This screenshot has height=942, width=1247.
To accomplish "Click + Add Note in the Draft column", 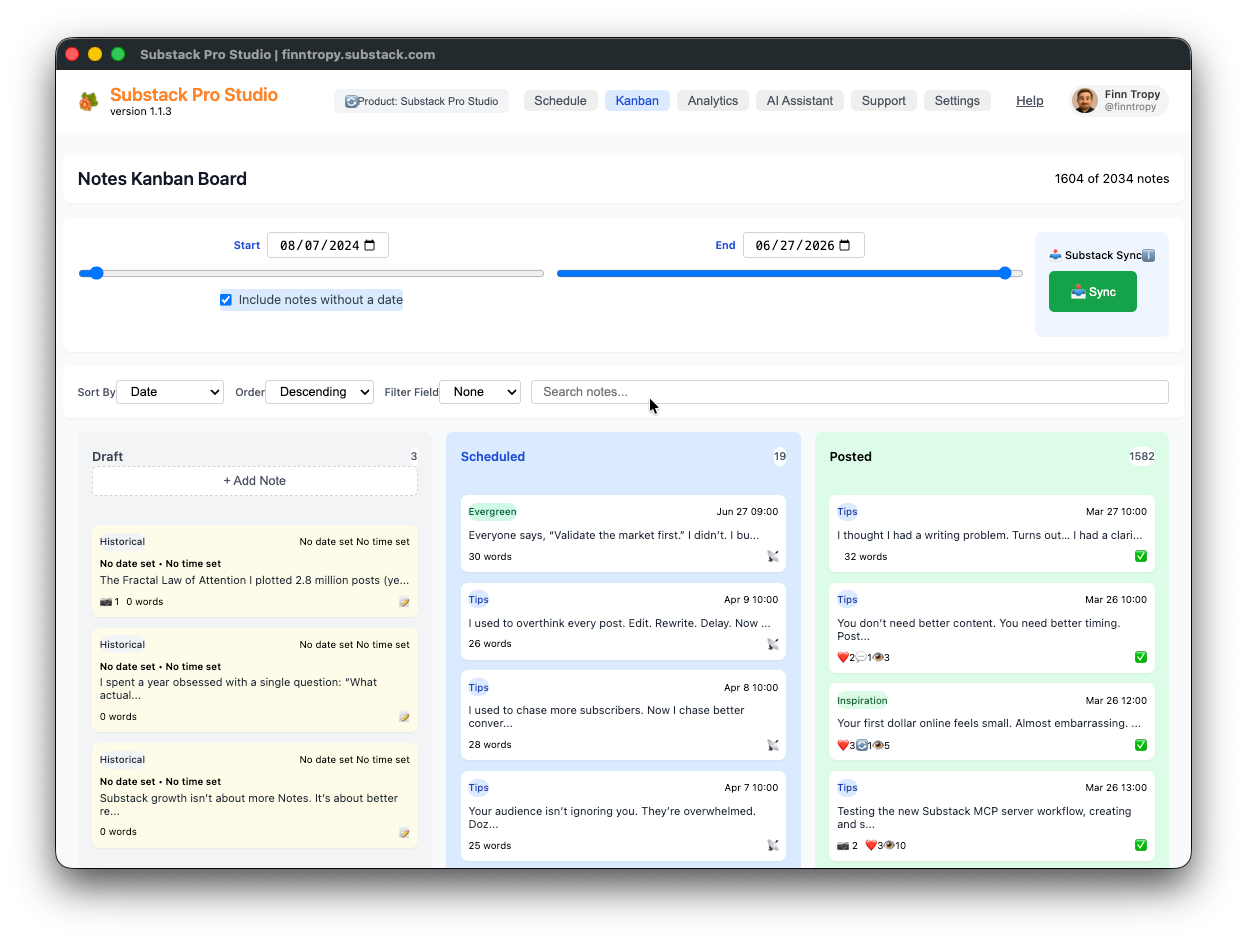I will (x=255, y=481).
